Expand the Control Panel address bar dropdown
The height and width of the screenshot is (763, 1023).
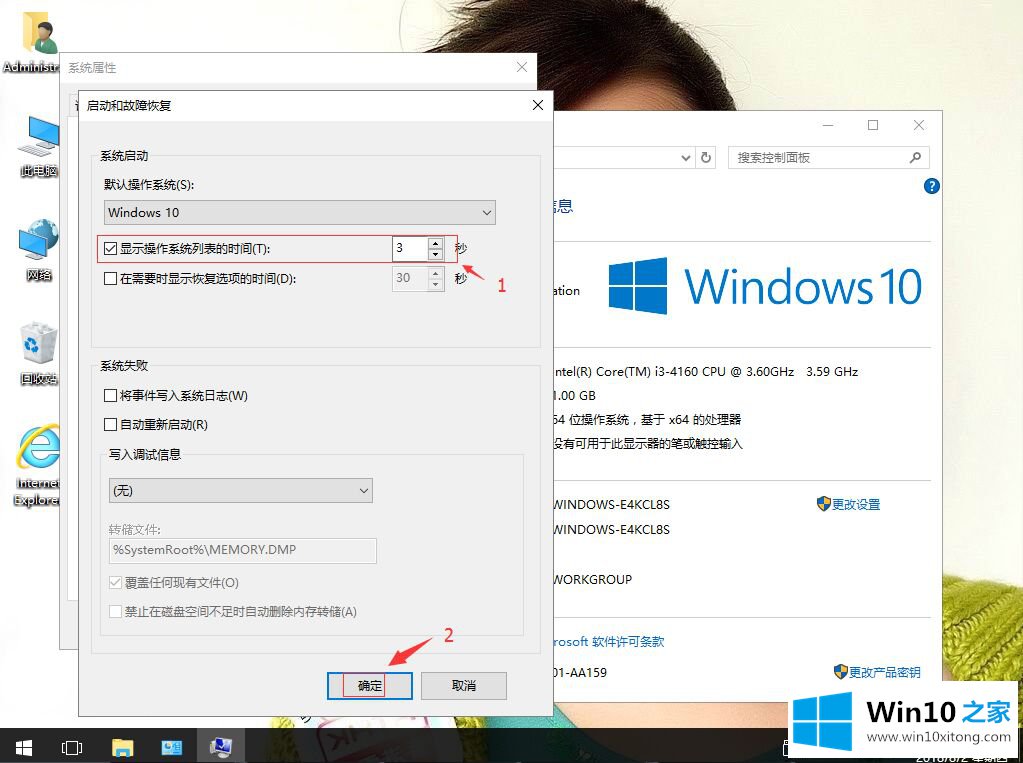click(x=685, y=157)
